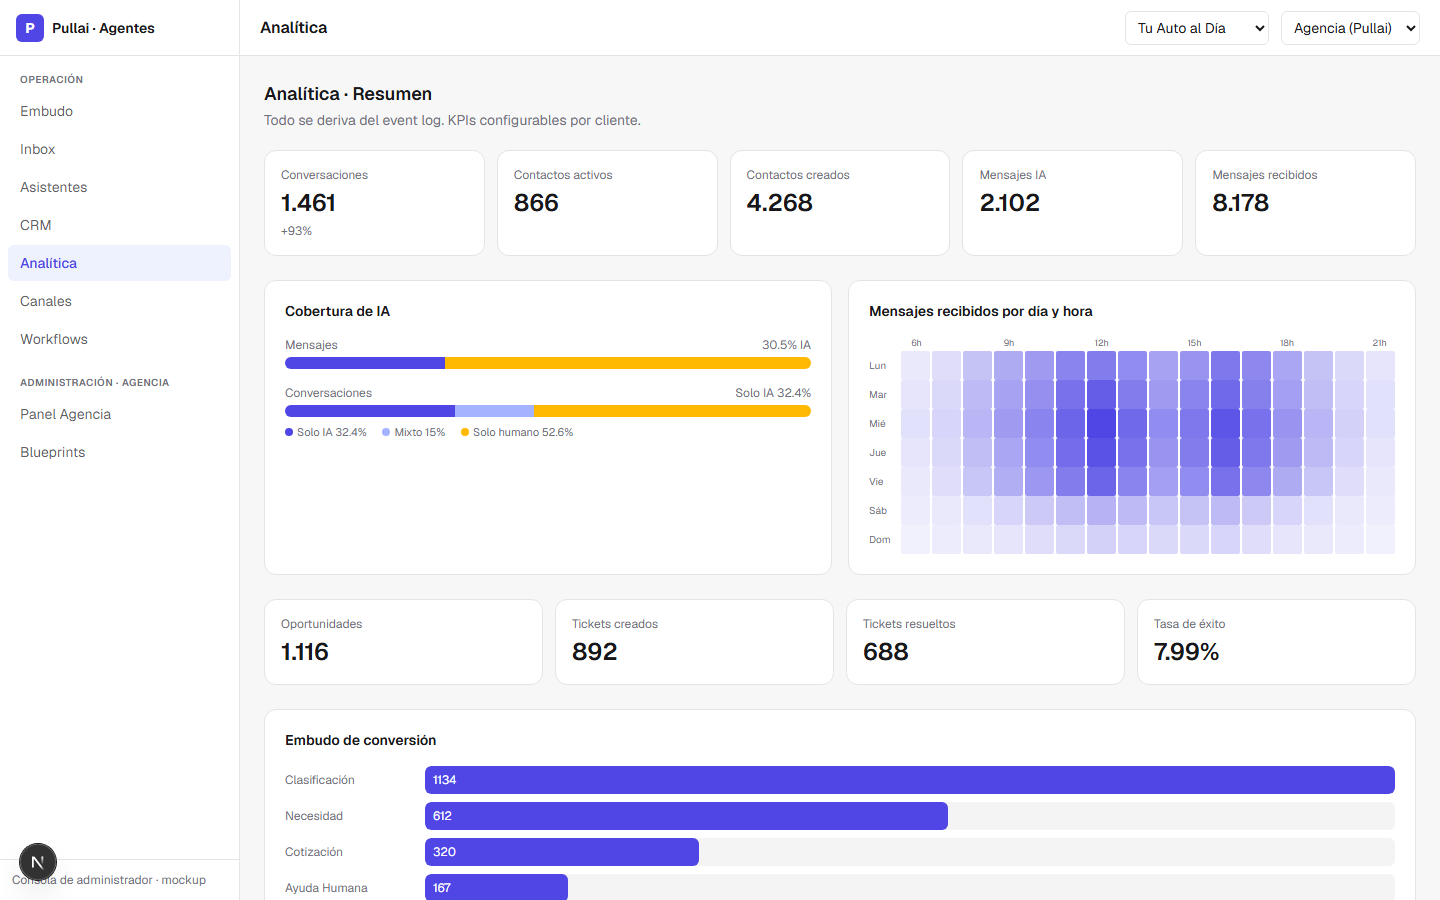Click the Cotización funnel bar 320
The width and height of the screenshot is (1440, 900).
pyautogui.click(x=562, y=852)
